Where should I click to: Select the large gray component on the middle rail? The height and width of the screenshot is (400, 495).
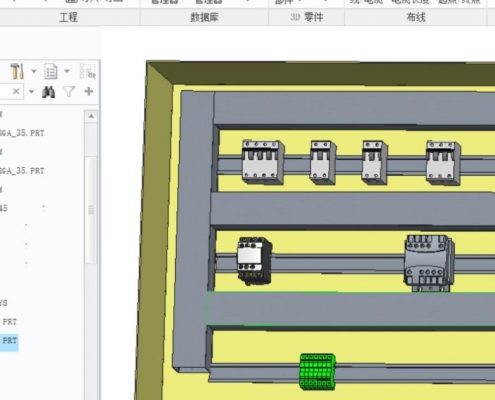tap(429, 263)
